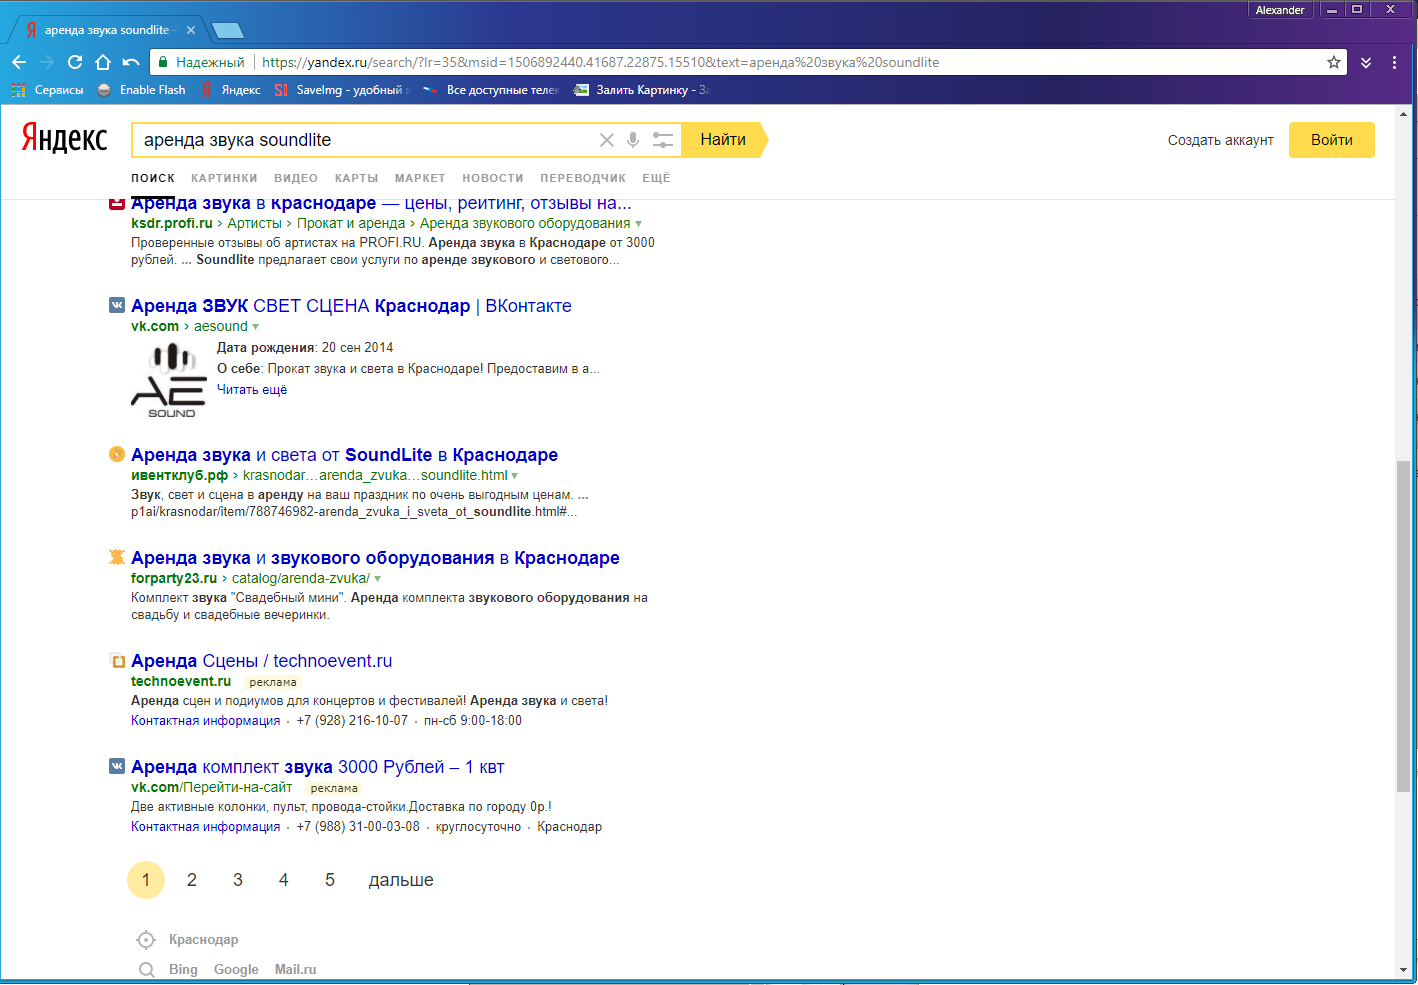Open the Все доступные телек bookmark
Viewport: 1418px width, 985px height.
(491, 90)
